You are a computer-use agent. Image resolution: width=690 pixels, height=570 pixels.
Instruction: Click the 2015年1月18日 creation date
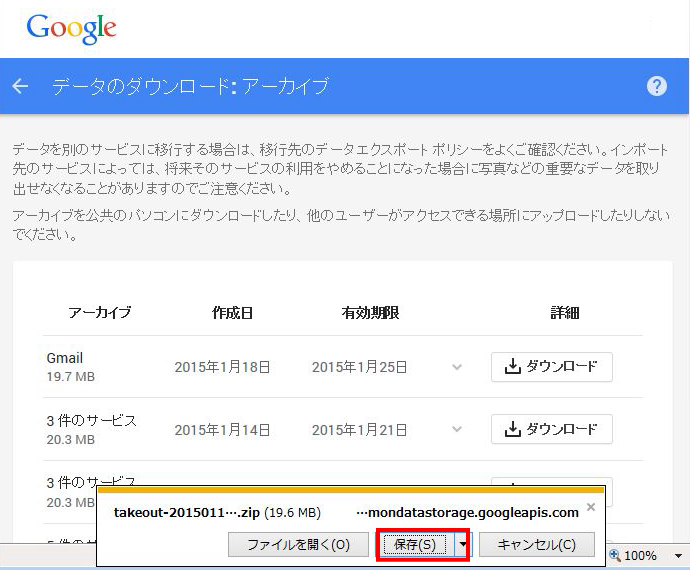[222, 367]
